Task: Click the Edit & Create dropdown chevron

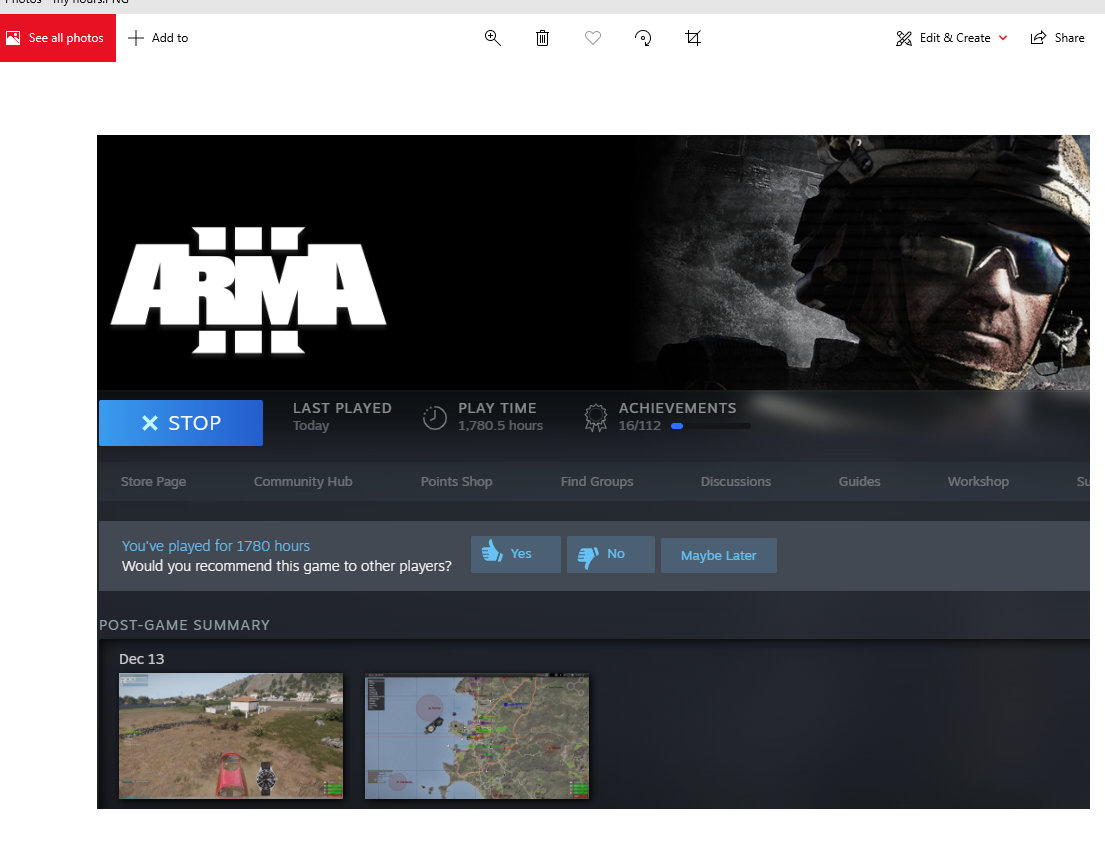Action: (x=1003, y=38)
